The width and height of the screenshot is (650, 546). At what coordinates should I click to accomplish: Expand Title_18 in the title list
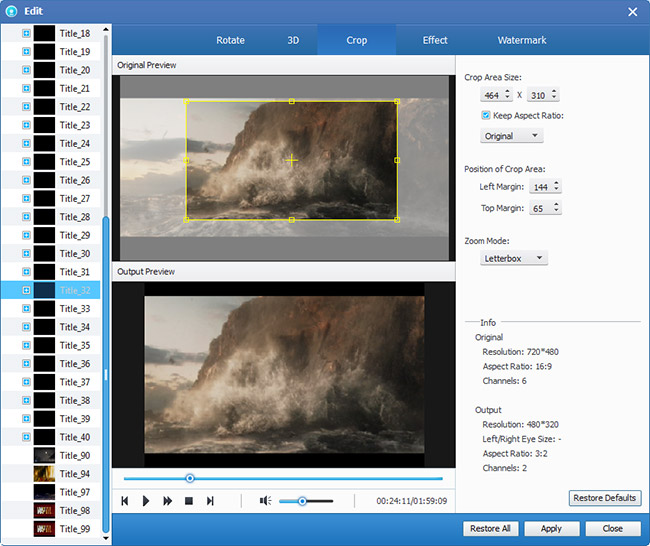pos(26,33)
